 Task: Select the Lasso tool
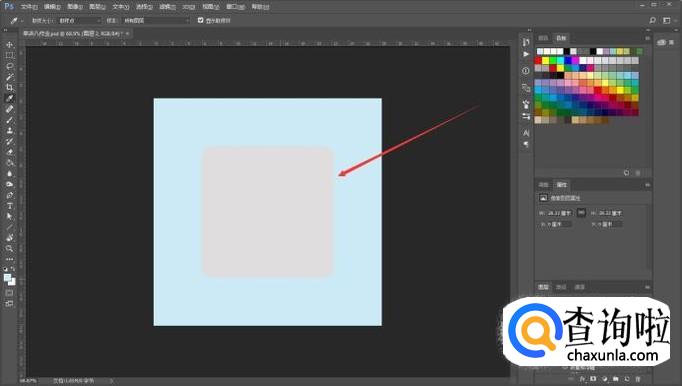pyautogui.click(x=10, y=66)
